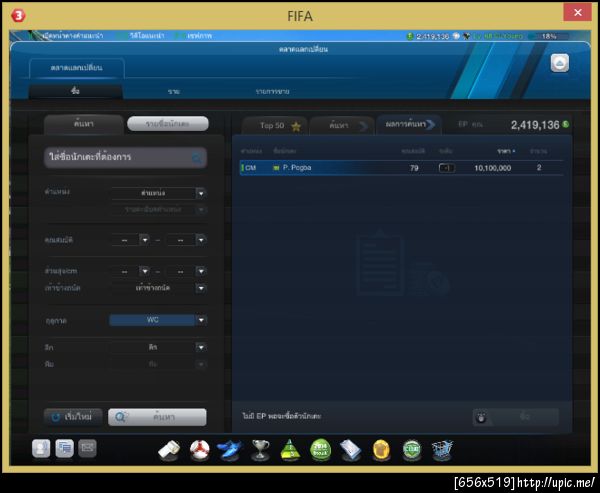This screenshot has height=493, width=600.
Task: Click the friends profile icon at bottom left
Action: point(41,448)
